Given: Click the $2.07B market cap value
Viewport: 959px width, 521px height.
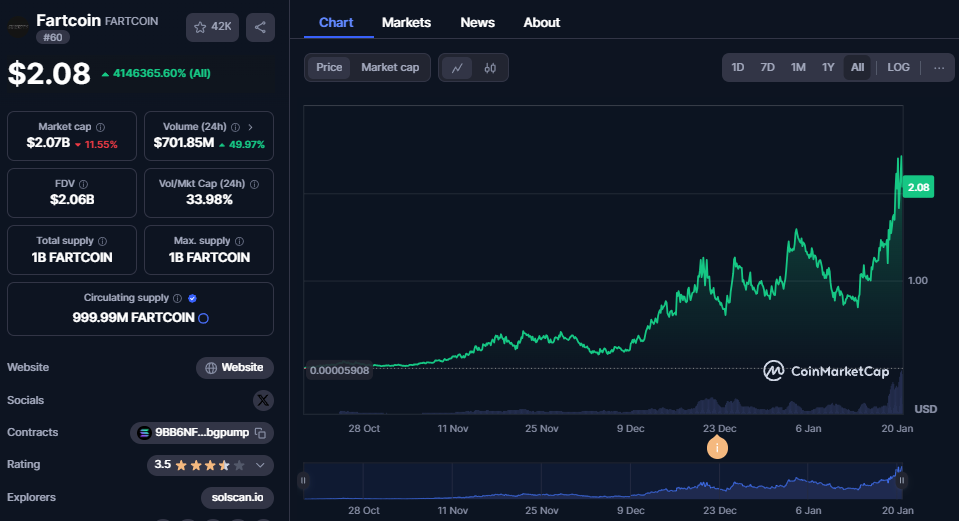Looking at the screenshot, I should (48, 143).
